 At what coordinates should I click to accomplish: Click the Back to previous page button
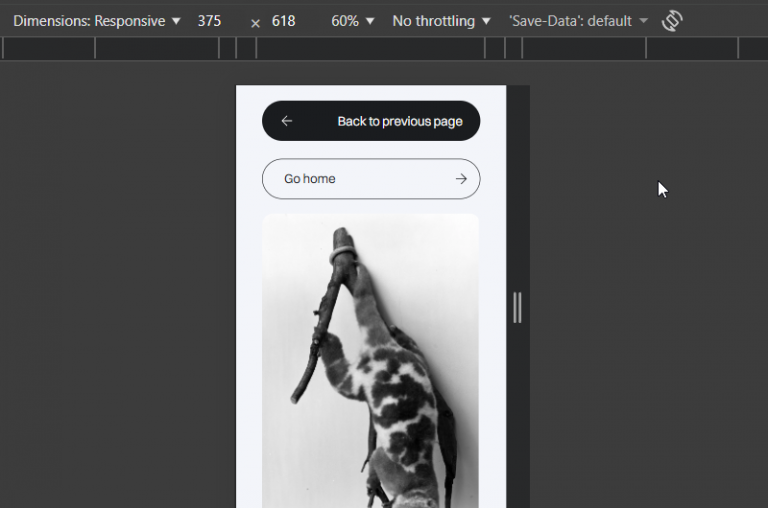coord(371,121)
